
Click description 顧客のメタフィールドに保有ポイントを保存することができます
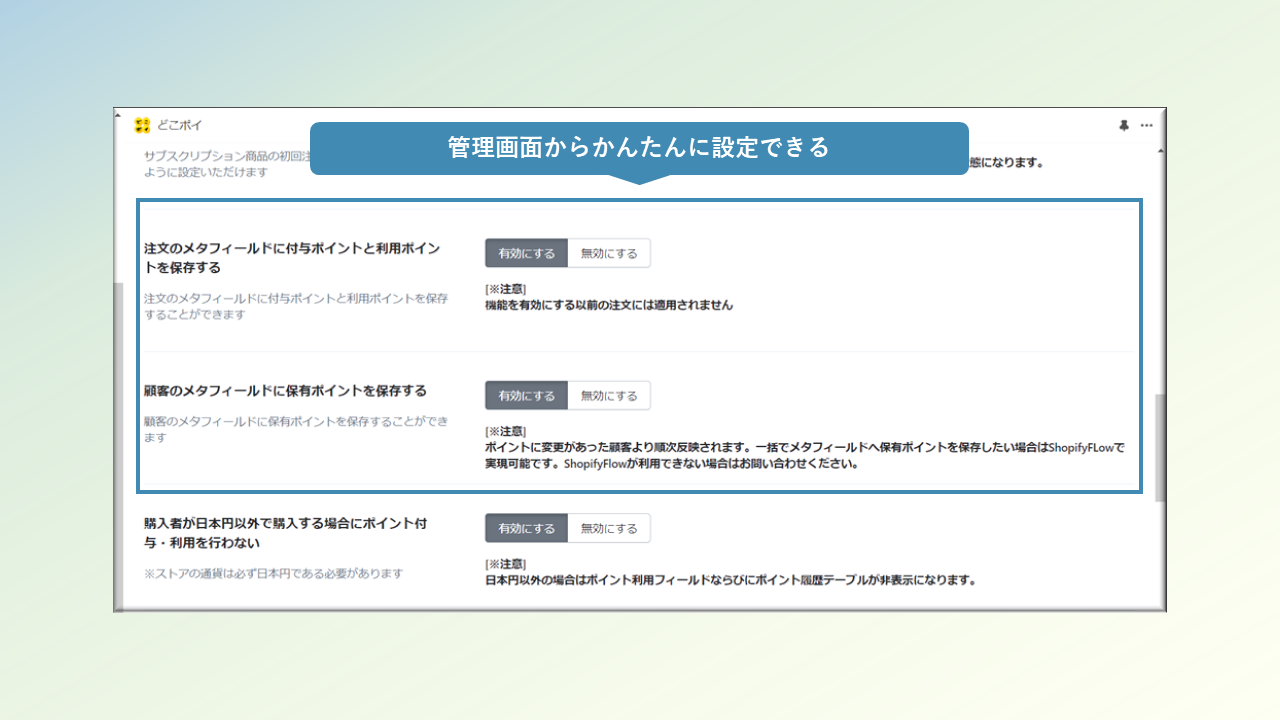(x=296, y=429)
